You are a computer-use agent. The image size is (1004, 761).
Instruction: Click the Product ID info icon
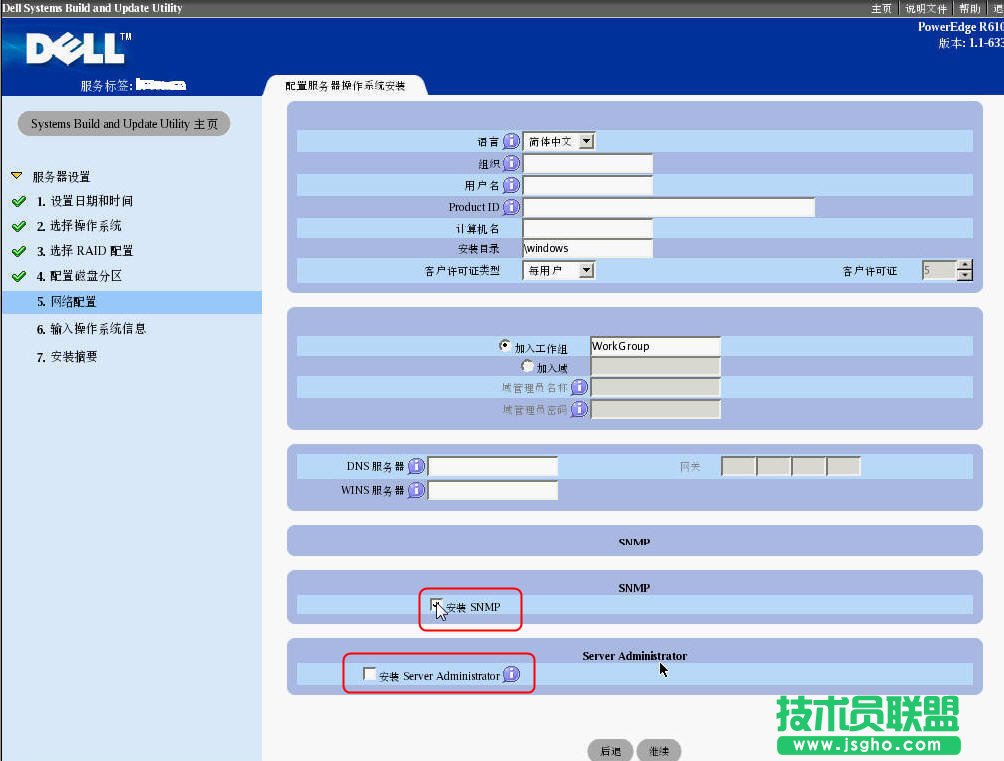pyautogui.click(x=512, y=207)
